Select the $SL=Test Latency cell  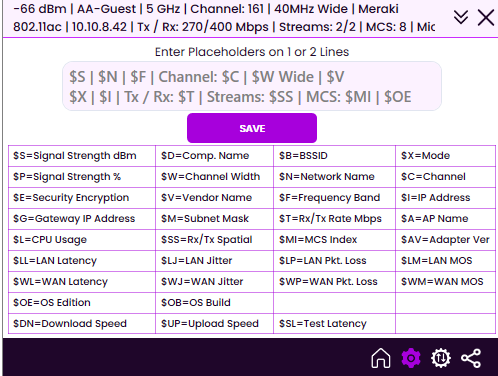[x=334, y=323]
